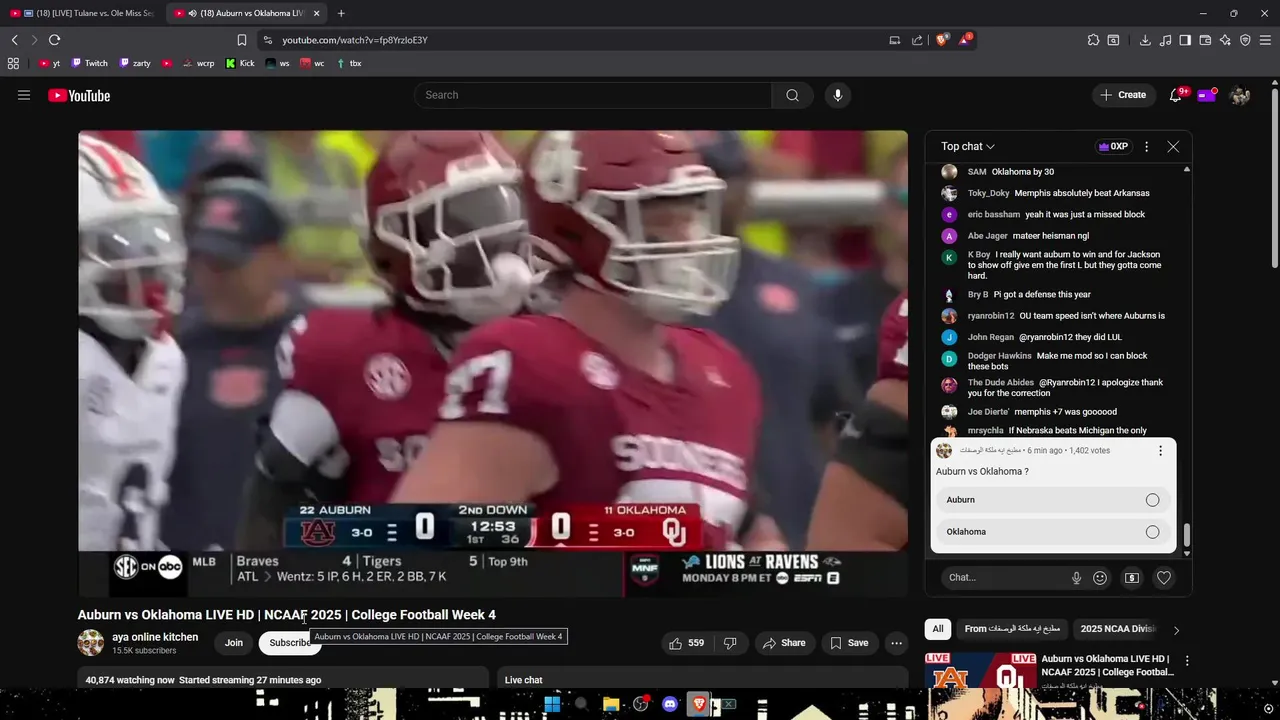1280x720 pixels.
Task: Click chat voice input microphone
Action: tap(1076, 577)
